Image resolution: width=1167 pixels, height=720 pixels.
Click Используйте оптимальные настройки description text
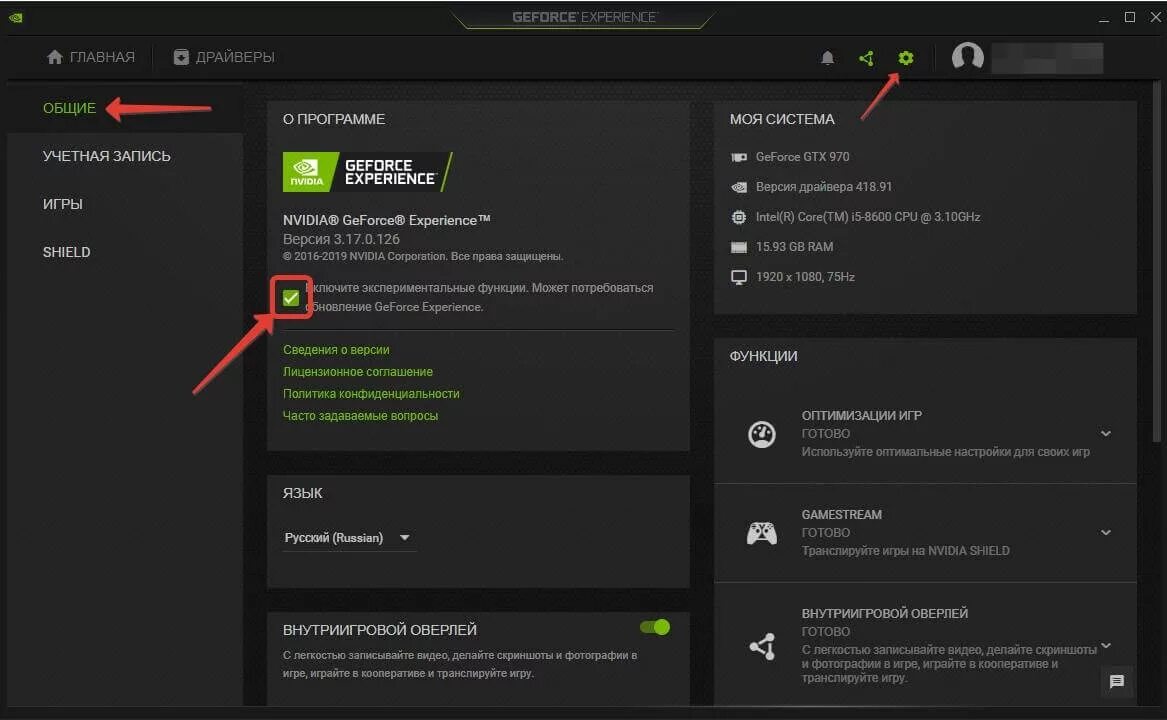pyautogui.click(x=945, y=452)
